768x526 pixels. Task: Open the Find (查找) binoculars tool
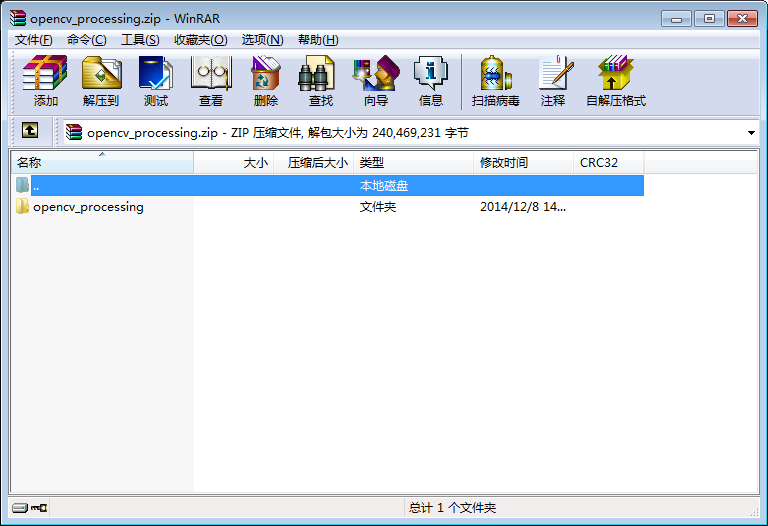(x=321, y=81)
